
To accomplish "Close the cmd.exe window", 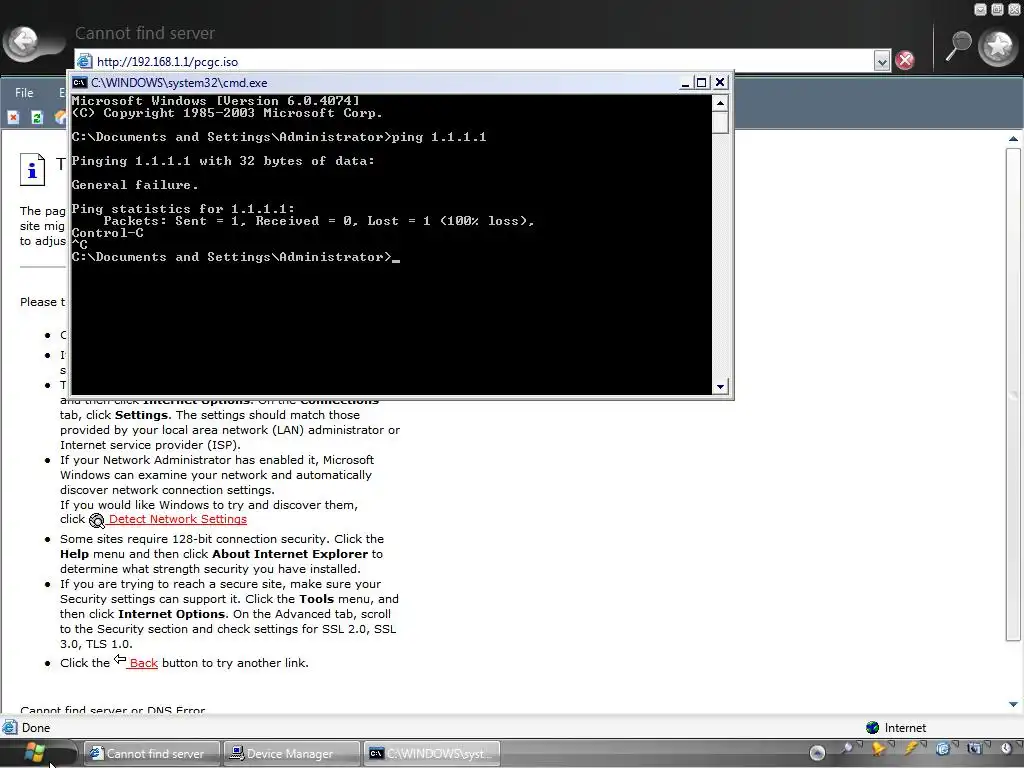I will 720,82.
